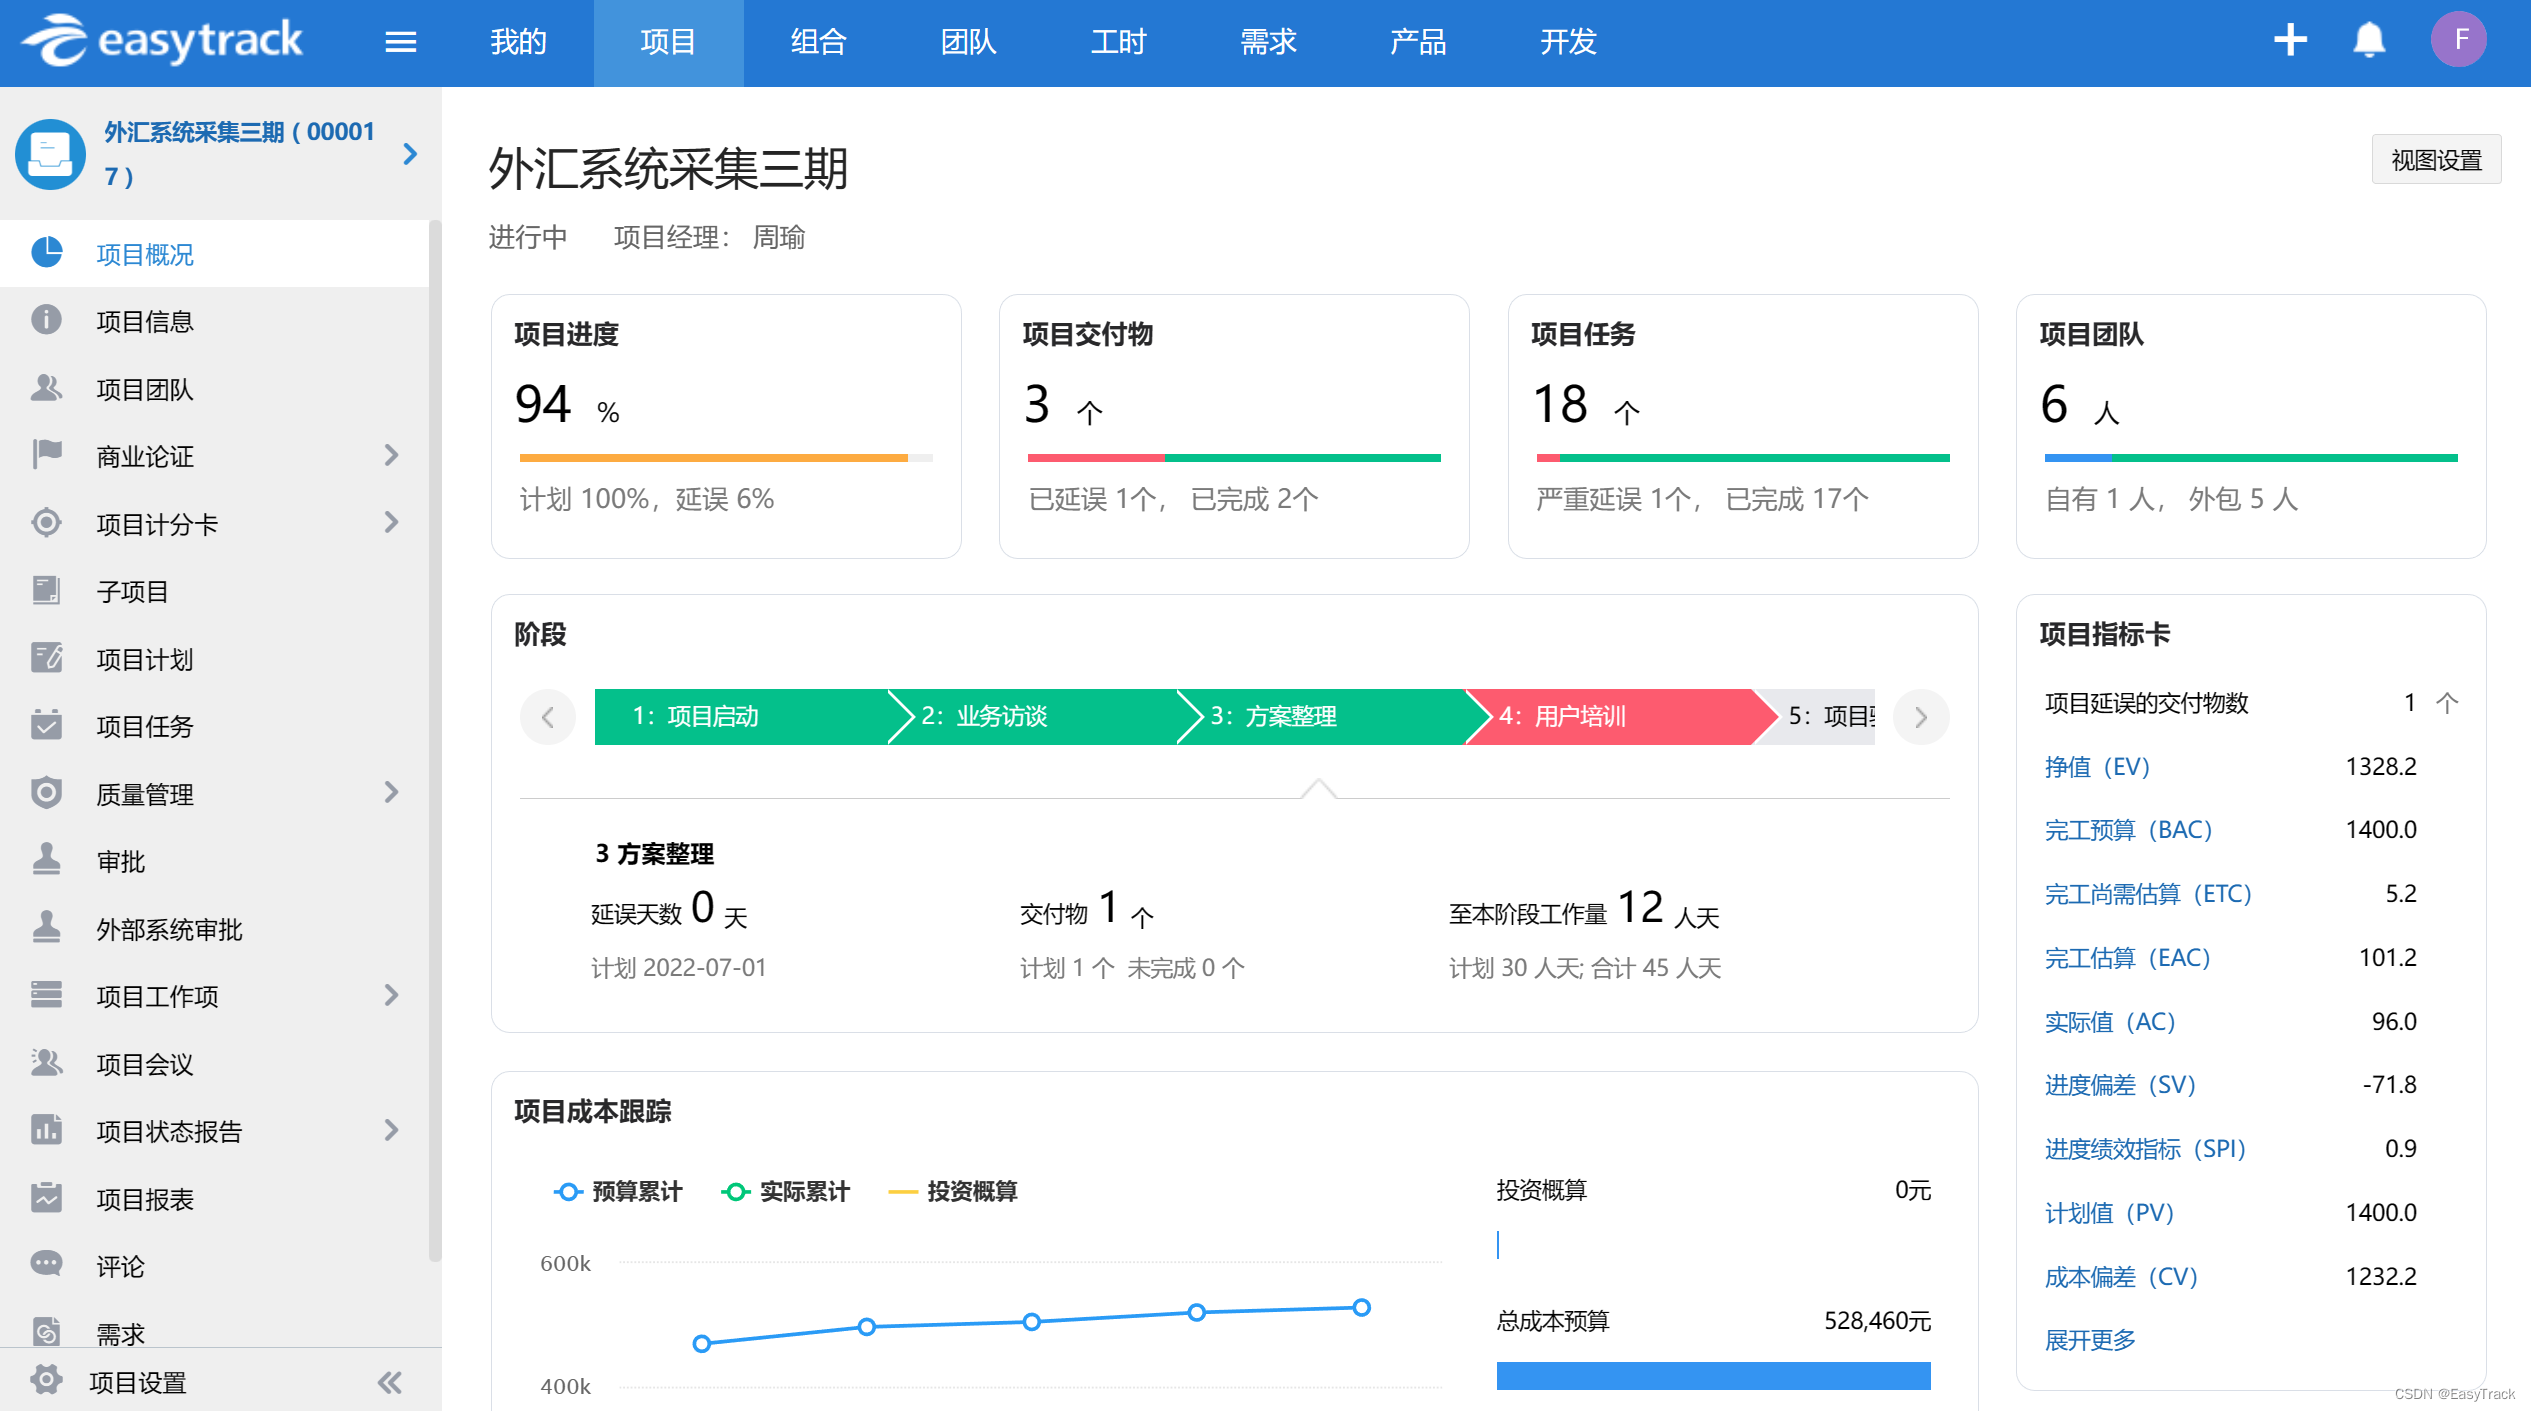This screenshot has height=1411, width=2531.
Task: Switch to the 工时 tab
Action: click(x=1117, y=42)
